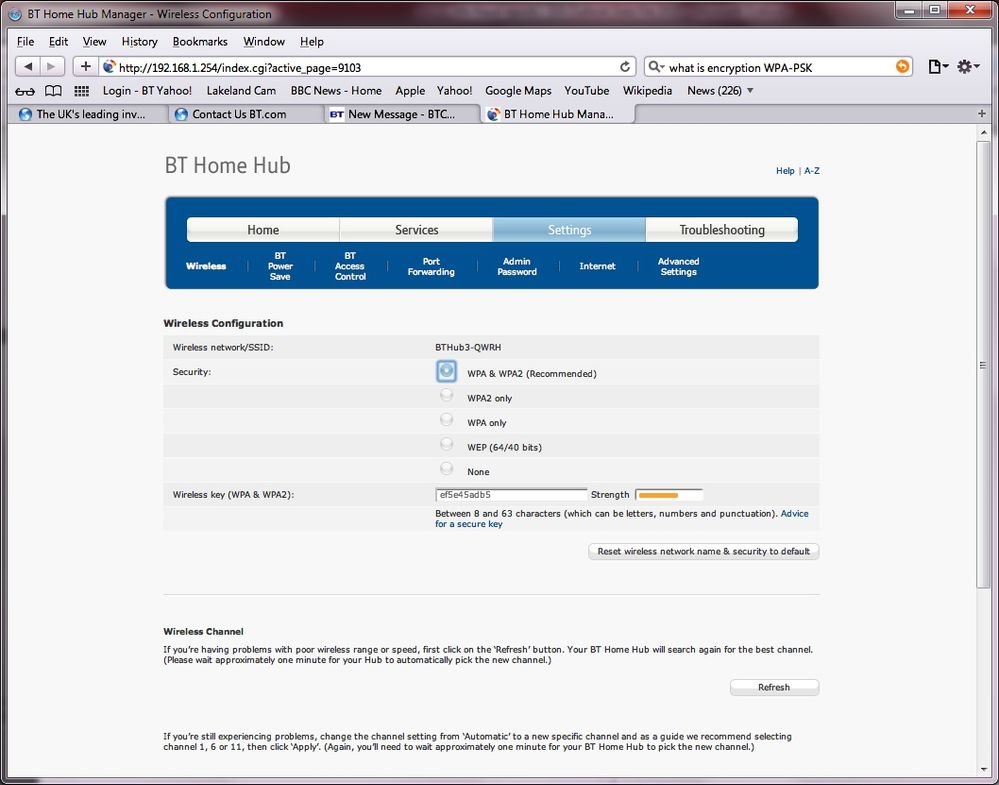Click the key Strength indicator bar

669,494
